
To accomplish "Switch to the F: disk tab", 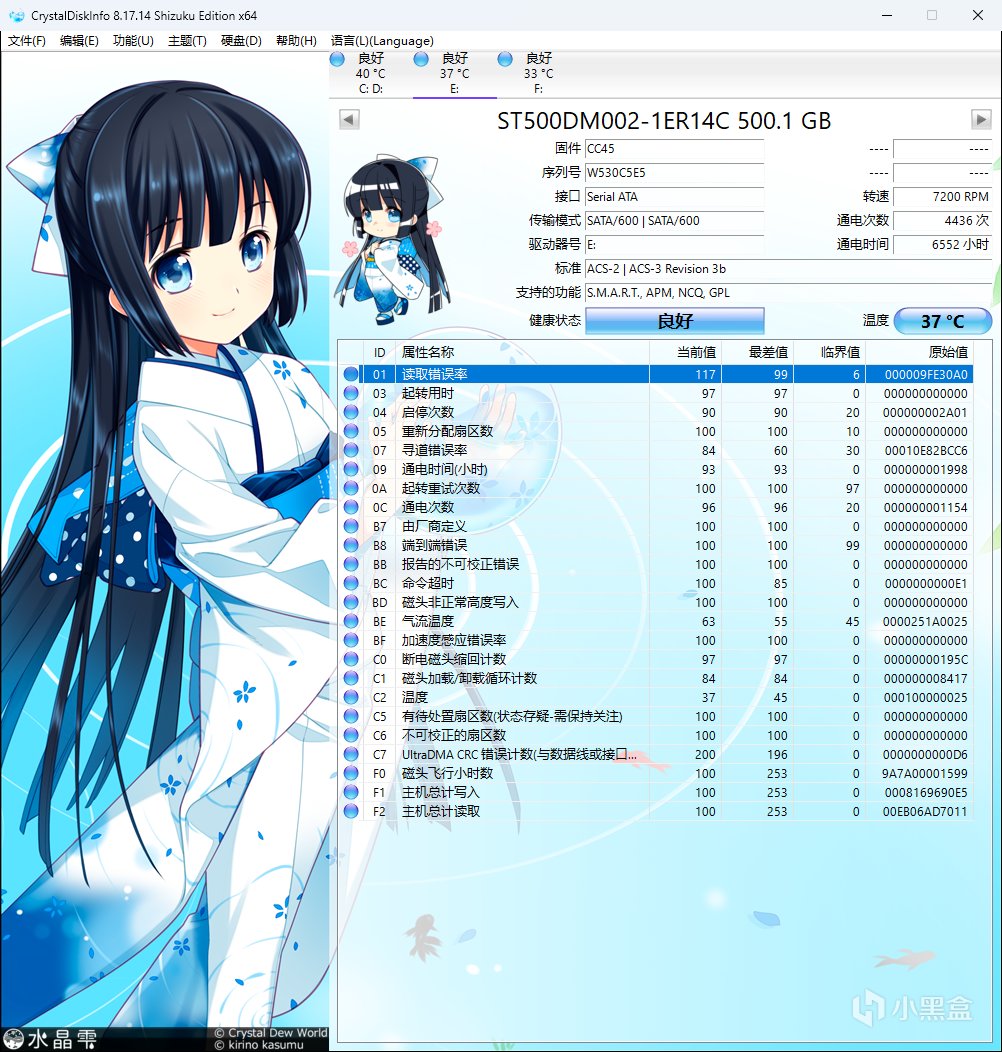I will (538, 74).
